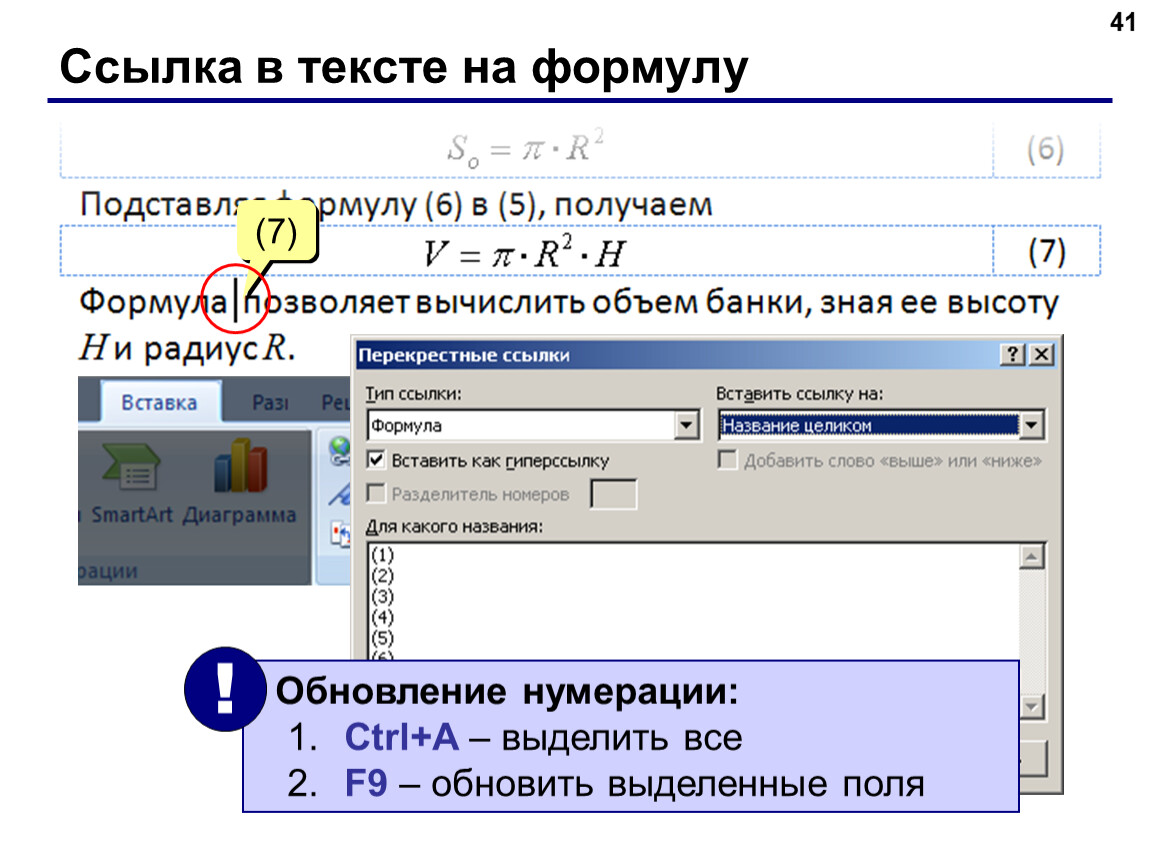The height and width of the screenshot is (864, 1150).
Task: Click the help ? button in the dialog title
Action: pyautogui.click(x=1013, y=355)
